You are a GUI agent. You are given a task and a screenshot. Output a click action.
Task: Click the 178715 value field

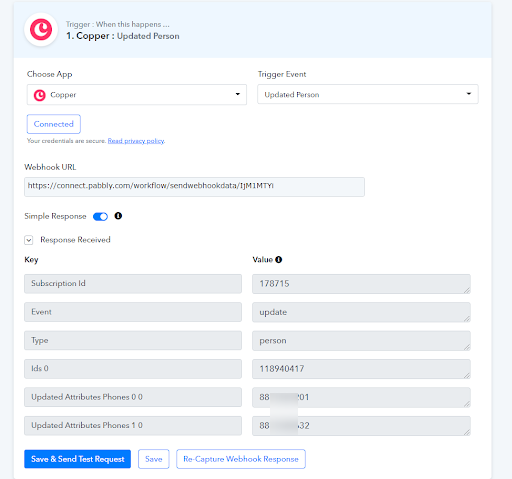tap(361, 284)
